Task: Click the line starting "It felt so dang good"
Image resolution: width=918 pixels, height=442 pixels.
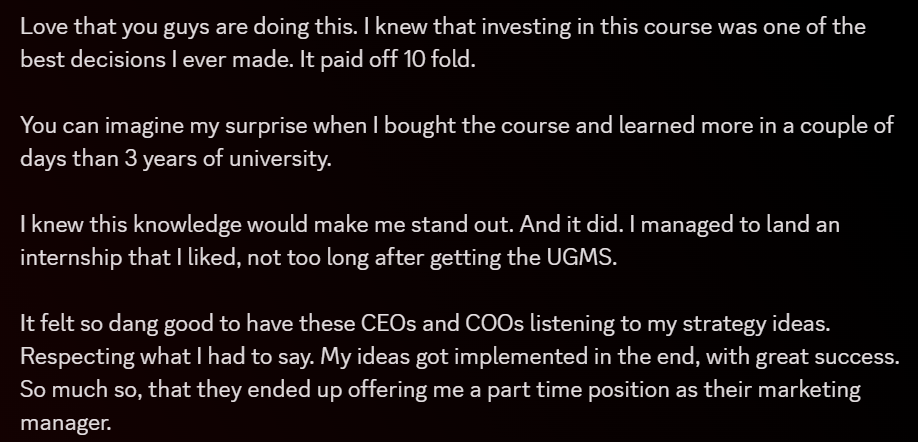Action: click(425, 324)
